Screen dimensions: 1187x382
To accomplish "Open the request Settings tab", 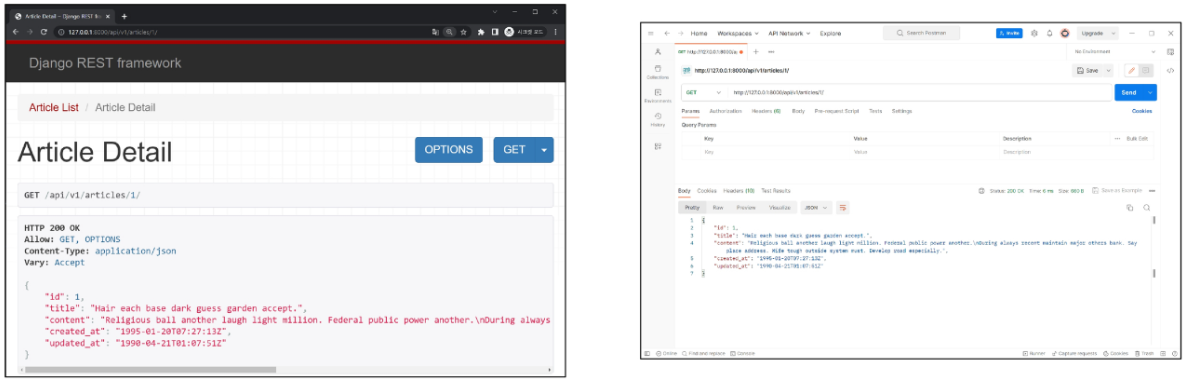I will (902, 111).
